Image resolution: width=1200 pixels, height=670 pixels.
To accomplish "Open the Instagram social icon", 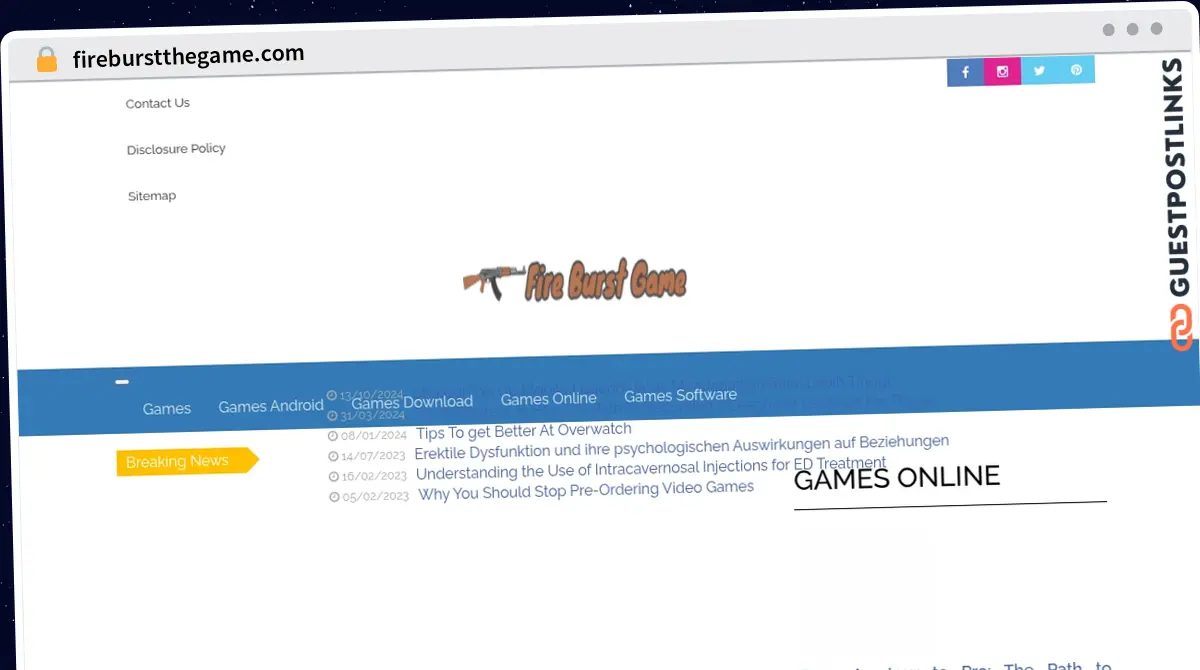I will [x=1002, y=71].
